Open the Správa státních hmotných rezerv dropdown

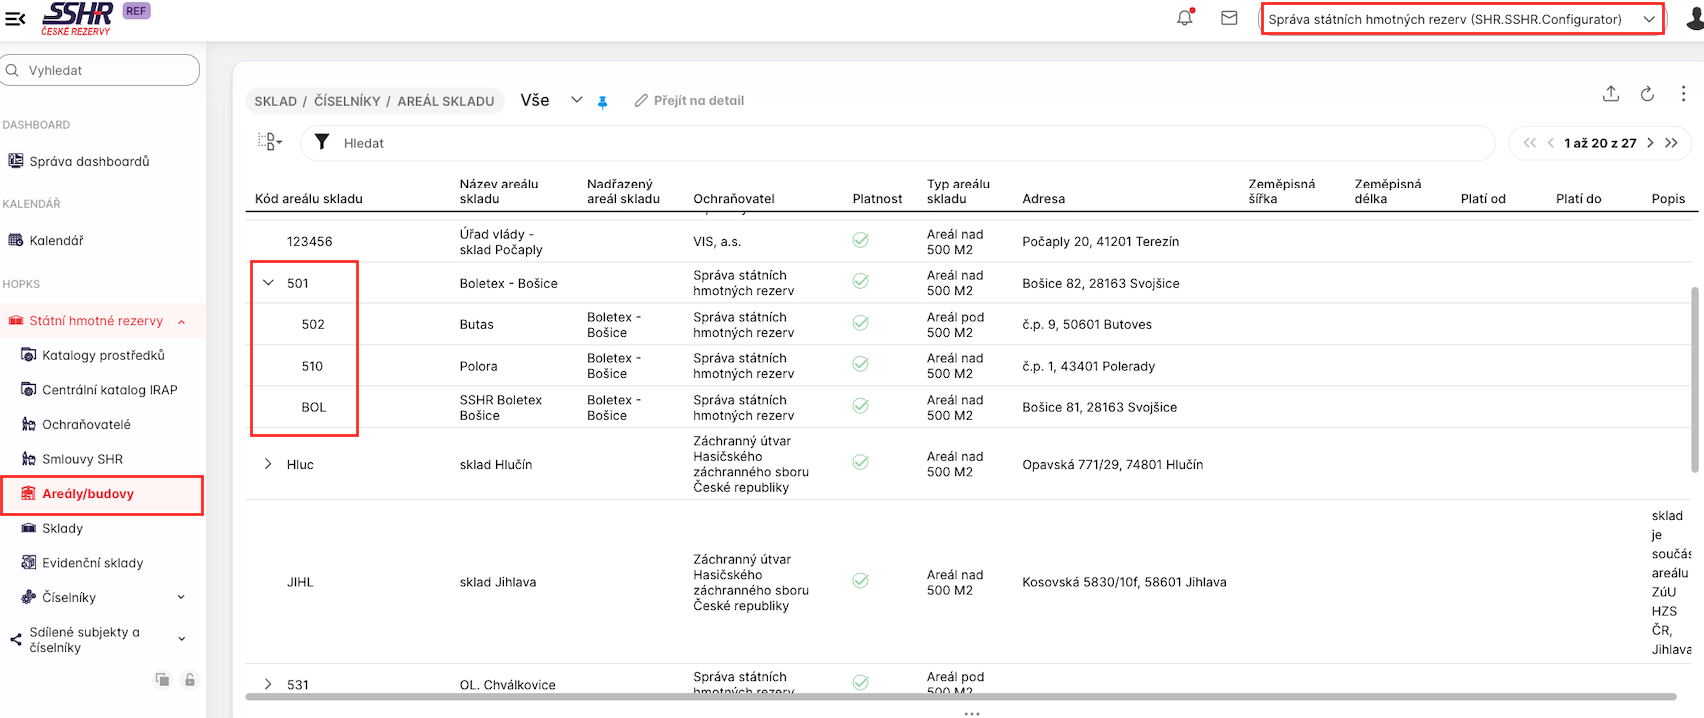[1461, 19]
